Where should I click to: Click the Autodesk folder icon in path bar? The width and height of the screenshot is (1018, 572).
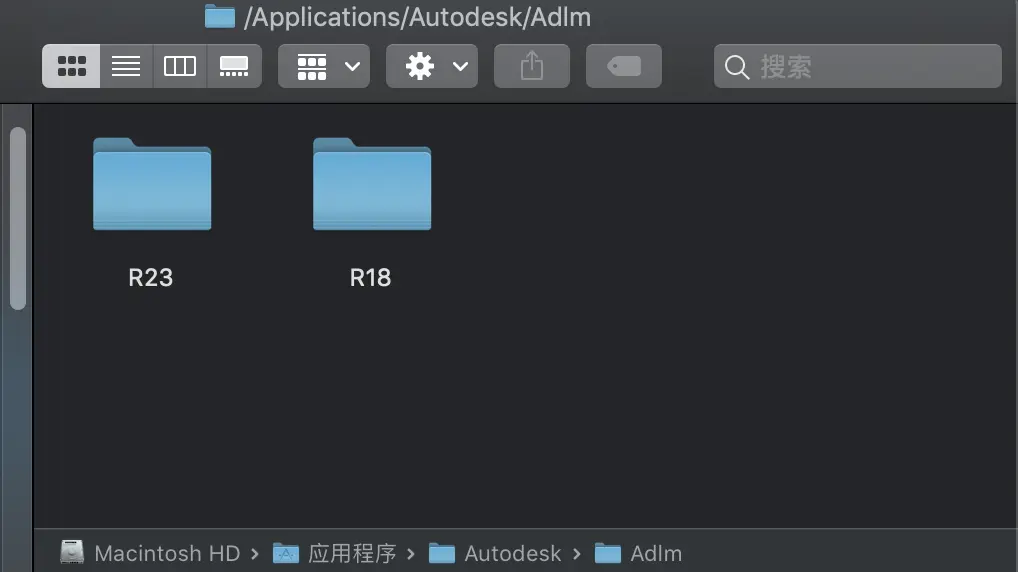point(442,553)
